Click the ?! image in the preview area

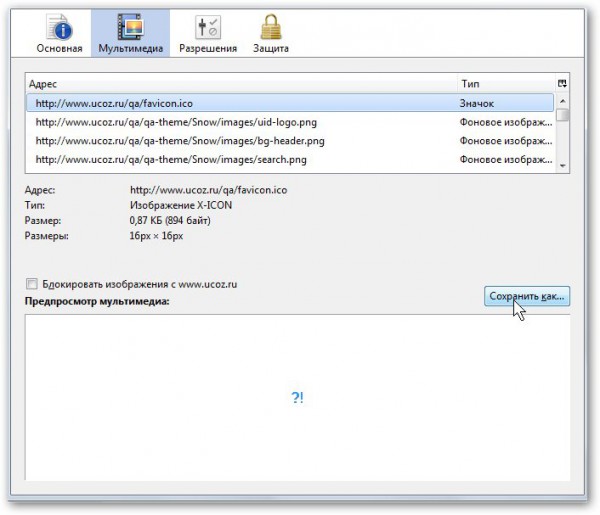297,398
